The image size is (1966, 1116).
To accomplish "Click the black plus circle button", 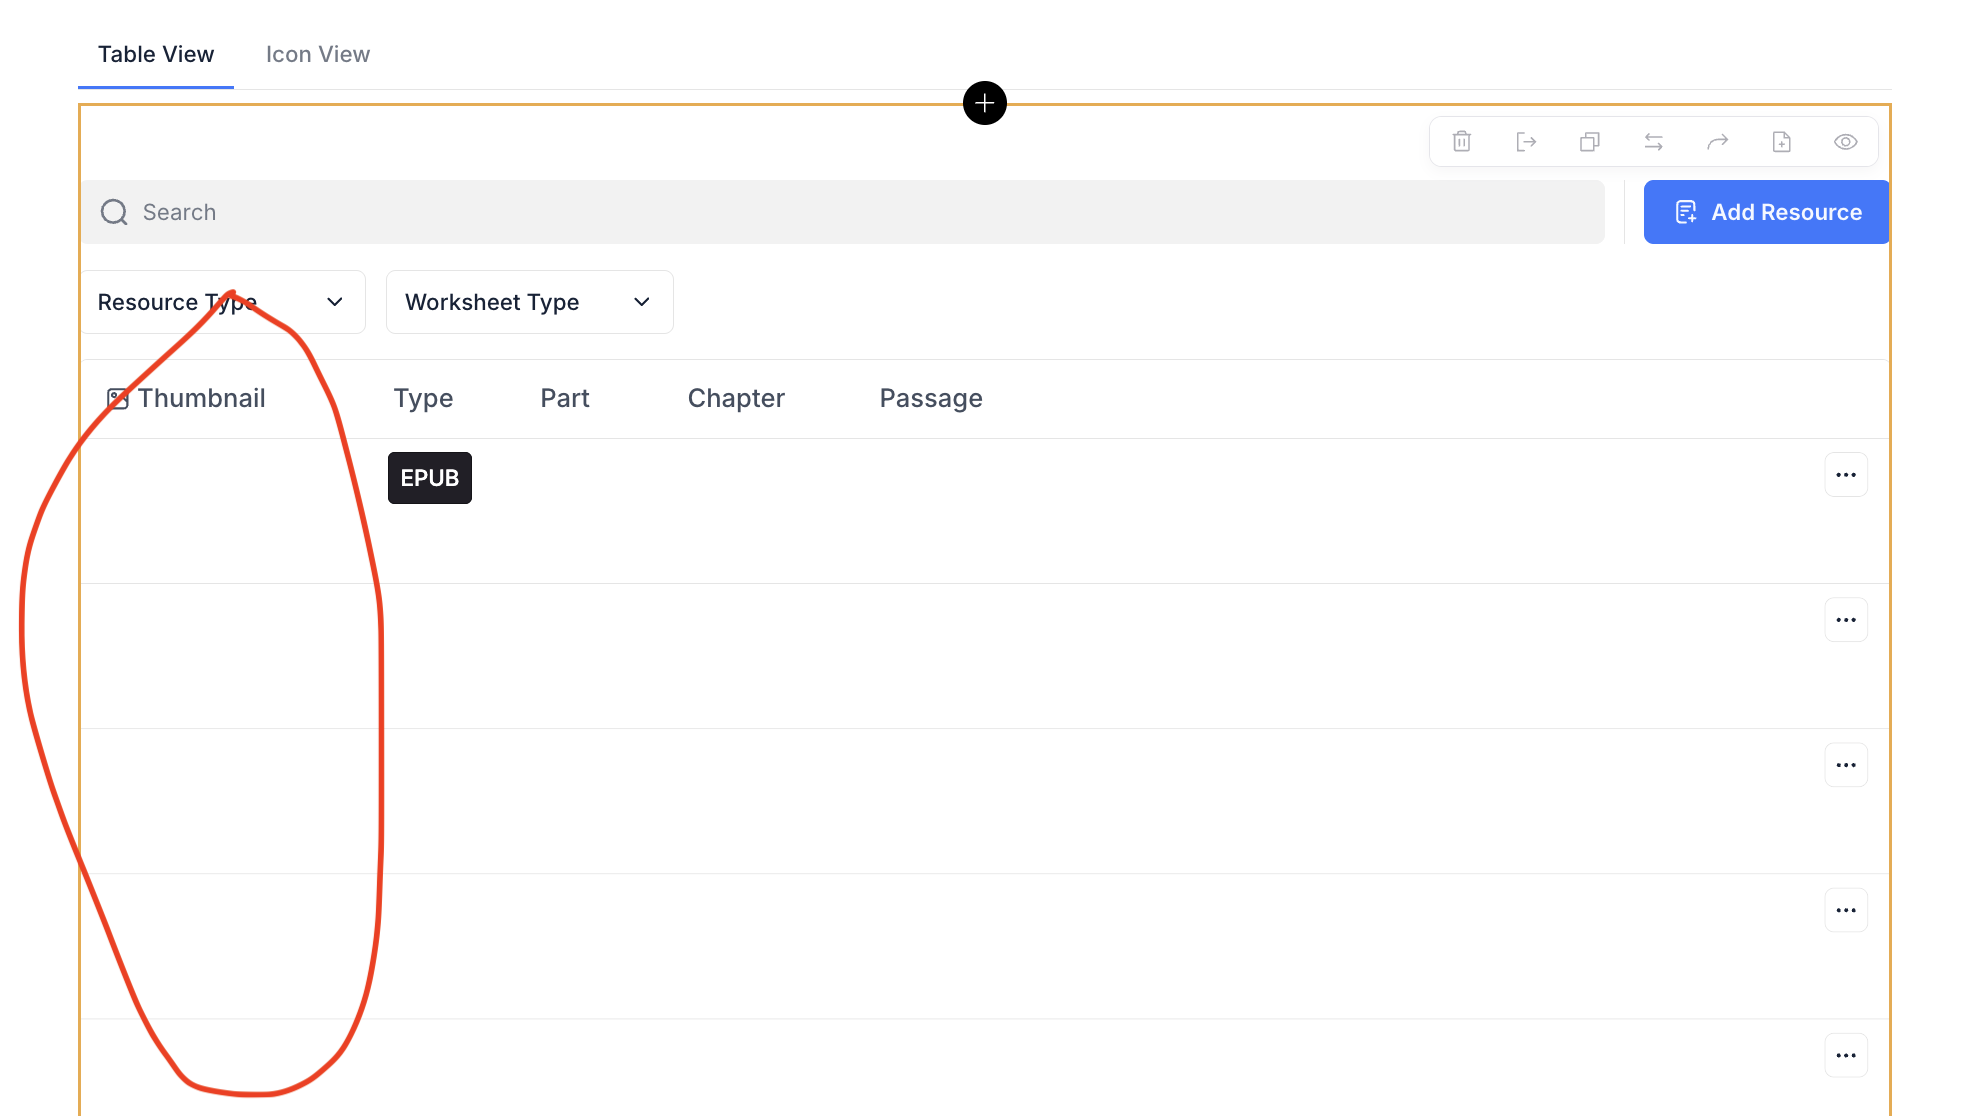I will coord(984,103).
